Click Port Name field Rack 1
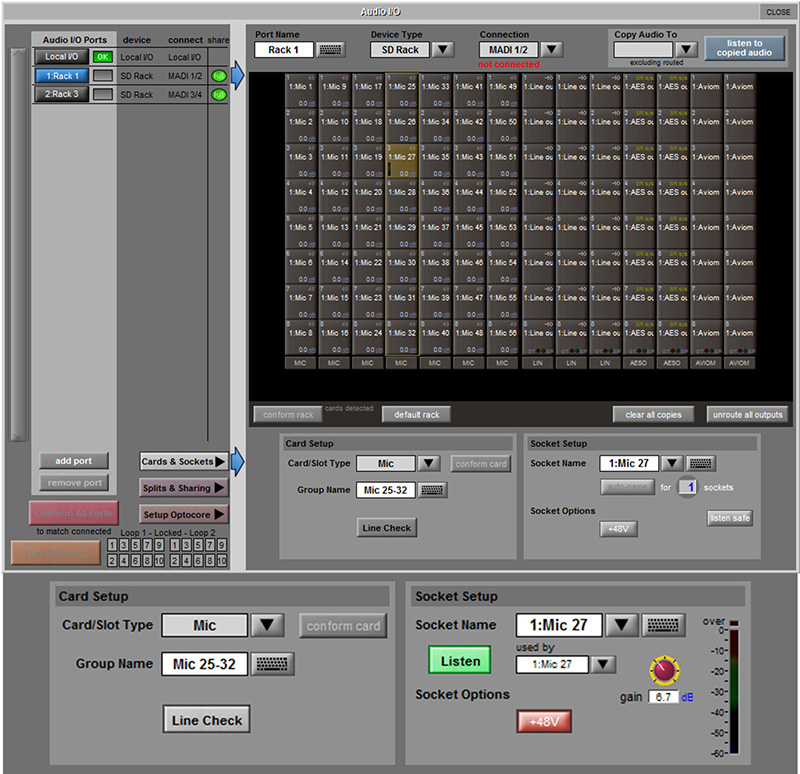Screen dimensions: 800x774 click(284, 49)
